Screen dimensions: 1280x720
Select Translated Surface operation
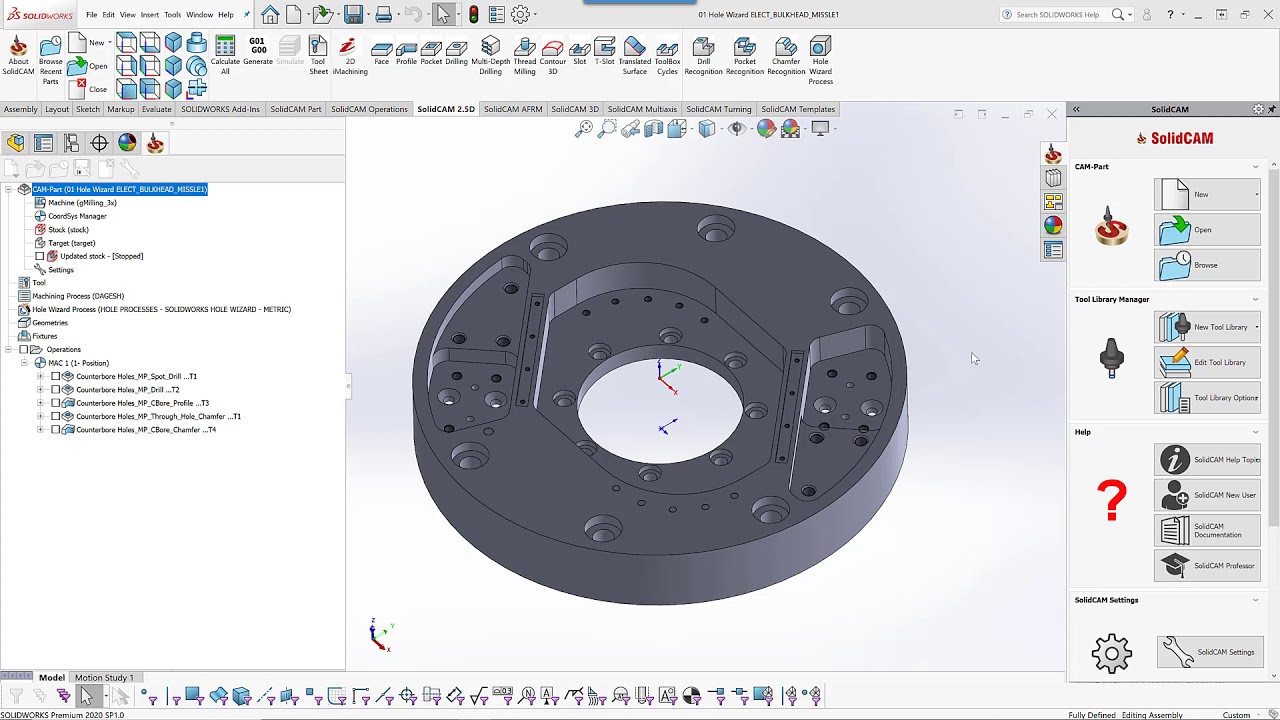tap(635, 56)
